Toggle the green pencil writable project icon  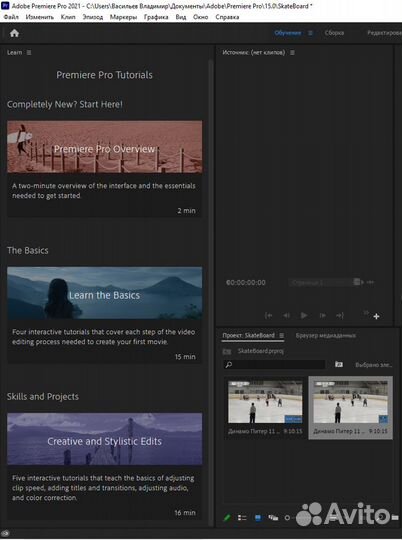(227, 518)
